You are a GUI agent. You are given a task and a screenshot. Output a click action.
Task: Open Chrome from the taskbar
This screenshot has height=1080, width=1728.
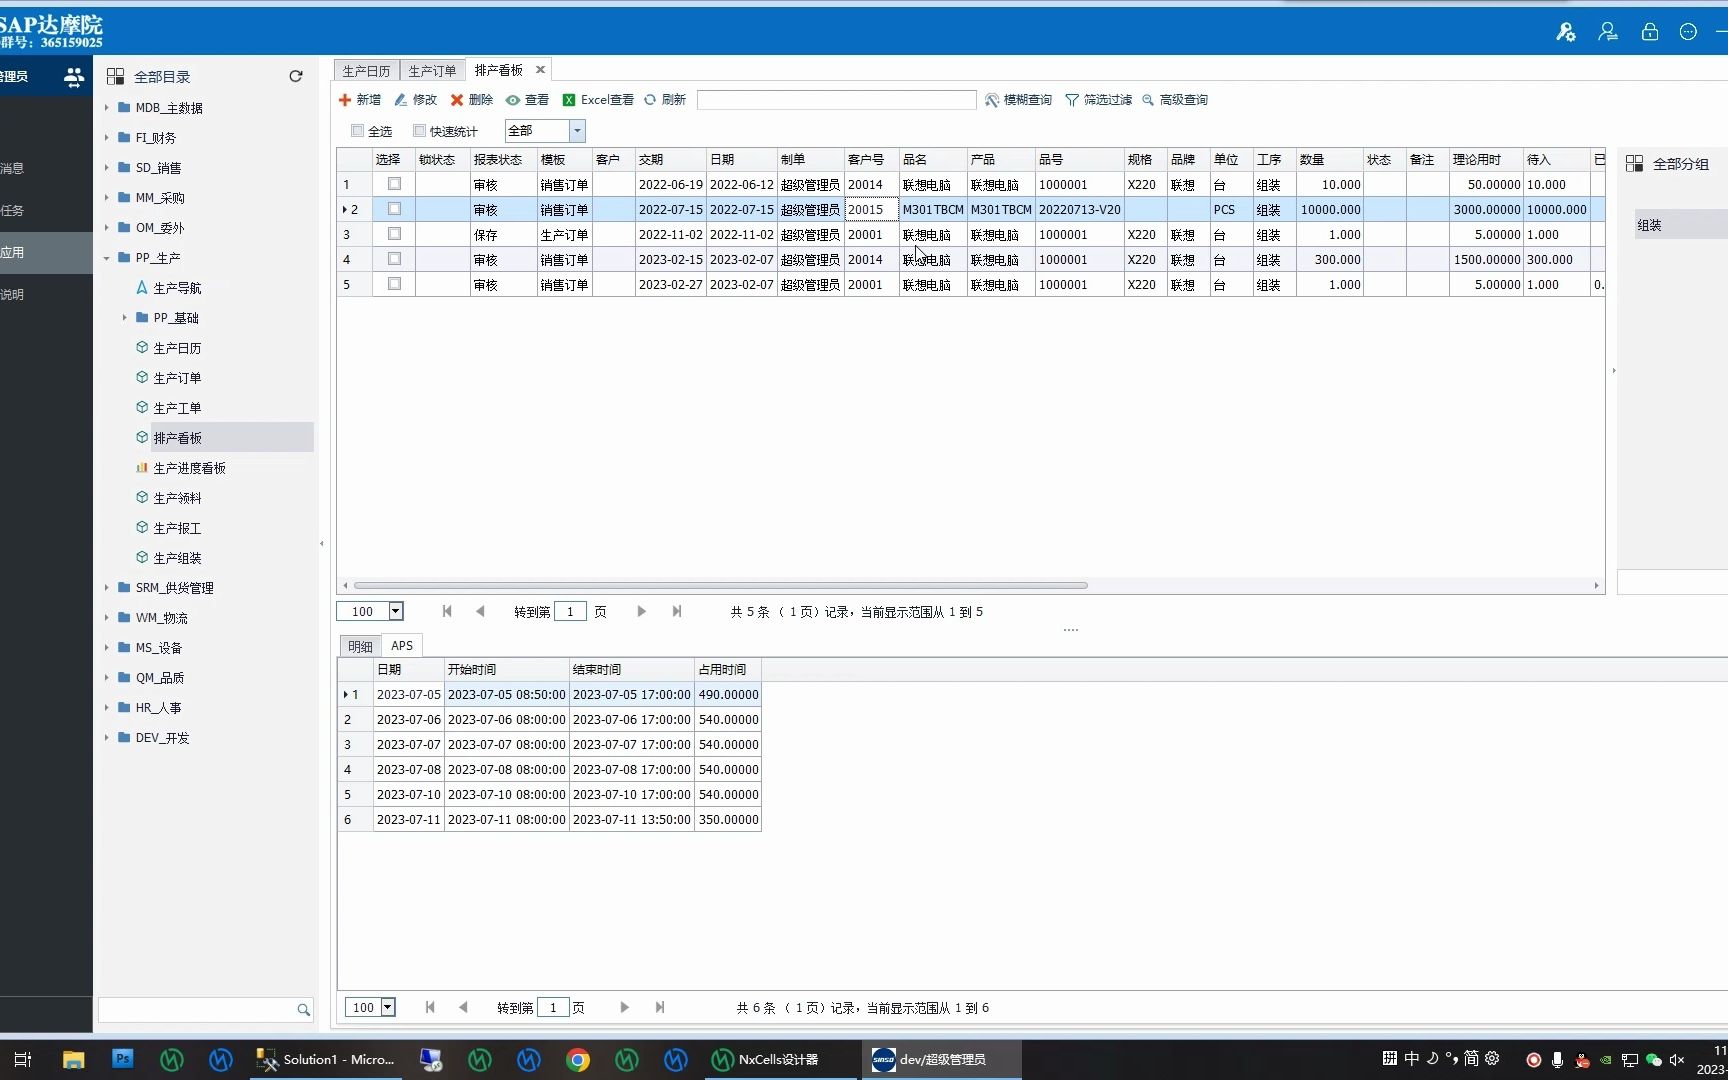point(578,1060)
